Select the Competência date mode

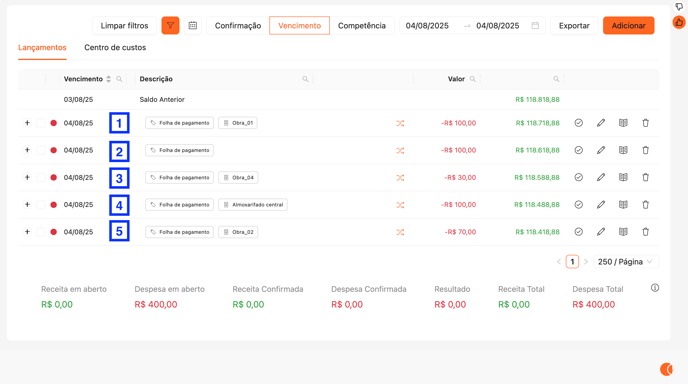tap(362, 25)
